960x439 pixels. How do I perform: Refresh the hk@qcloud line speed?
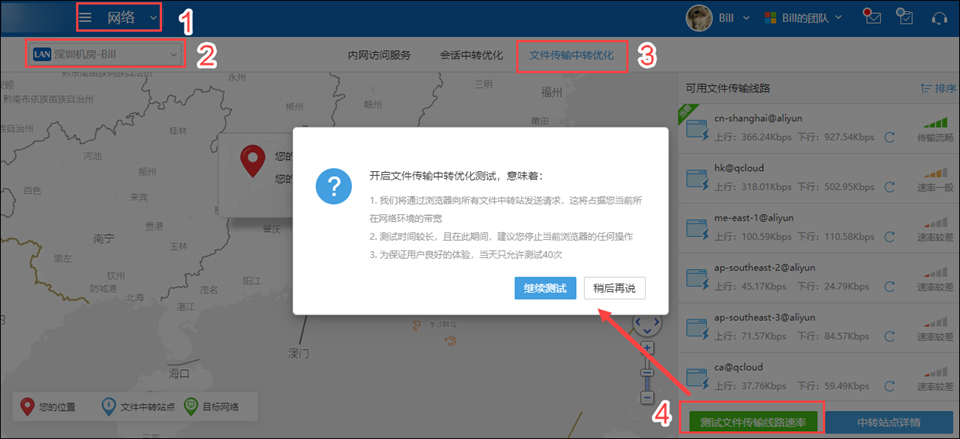(890, 187)
